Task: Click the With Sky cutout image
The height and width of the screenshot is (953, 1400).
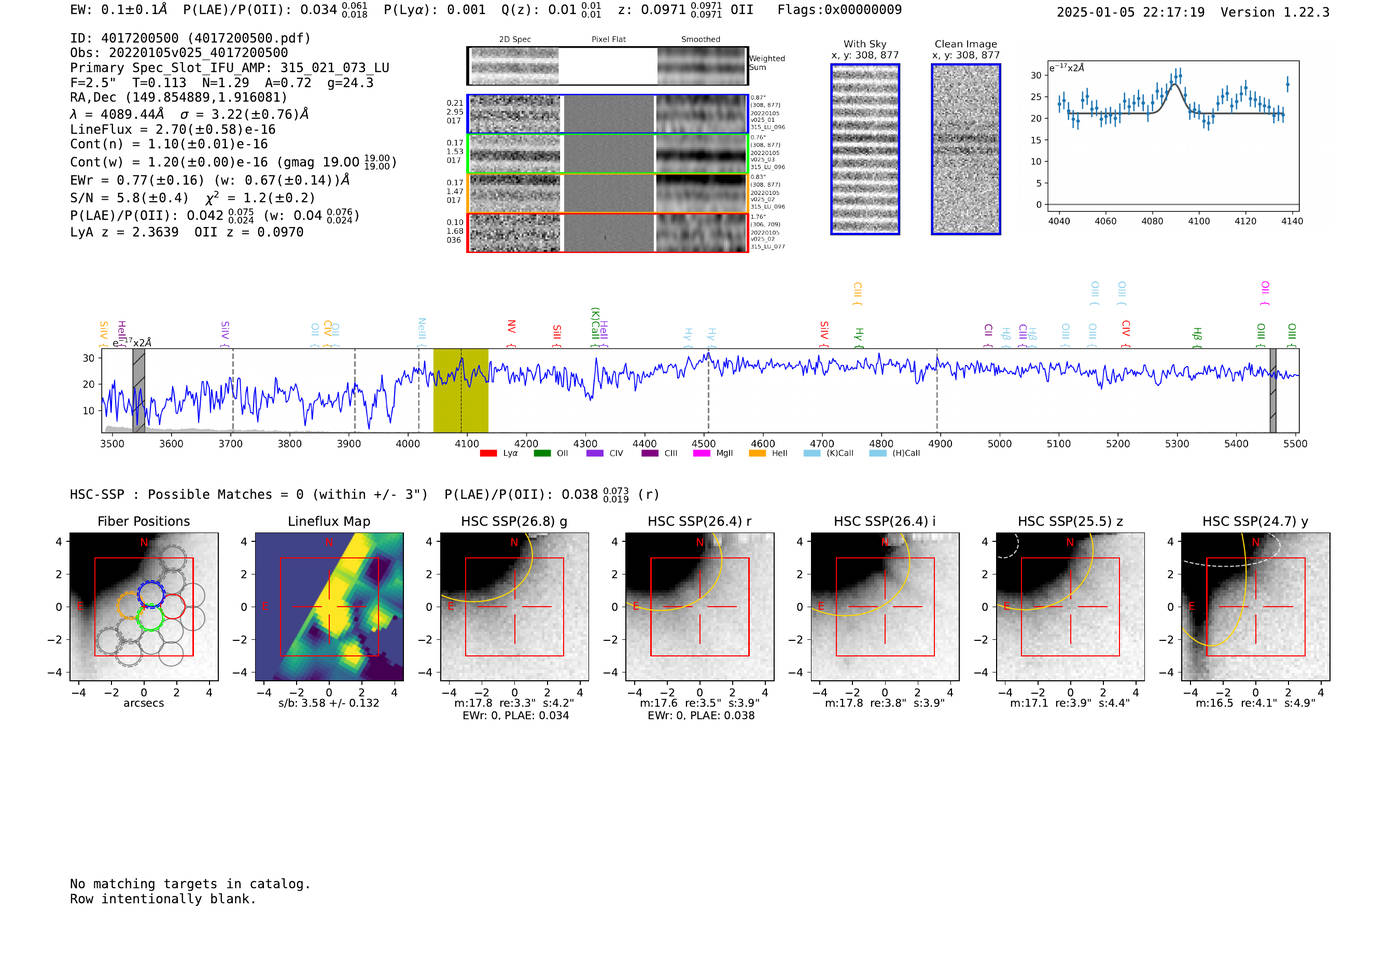Action: (865, 149)
